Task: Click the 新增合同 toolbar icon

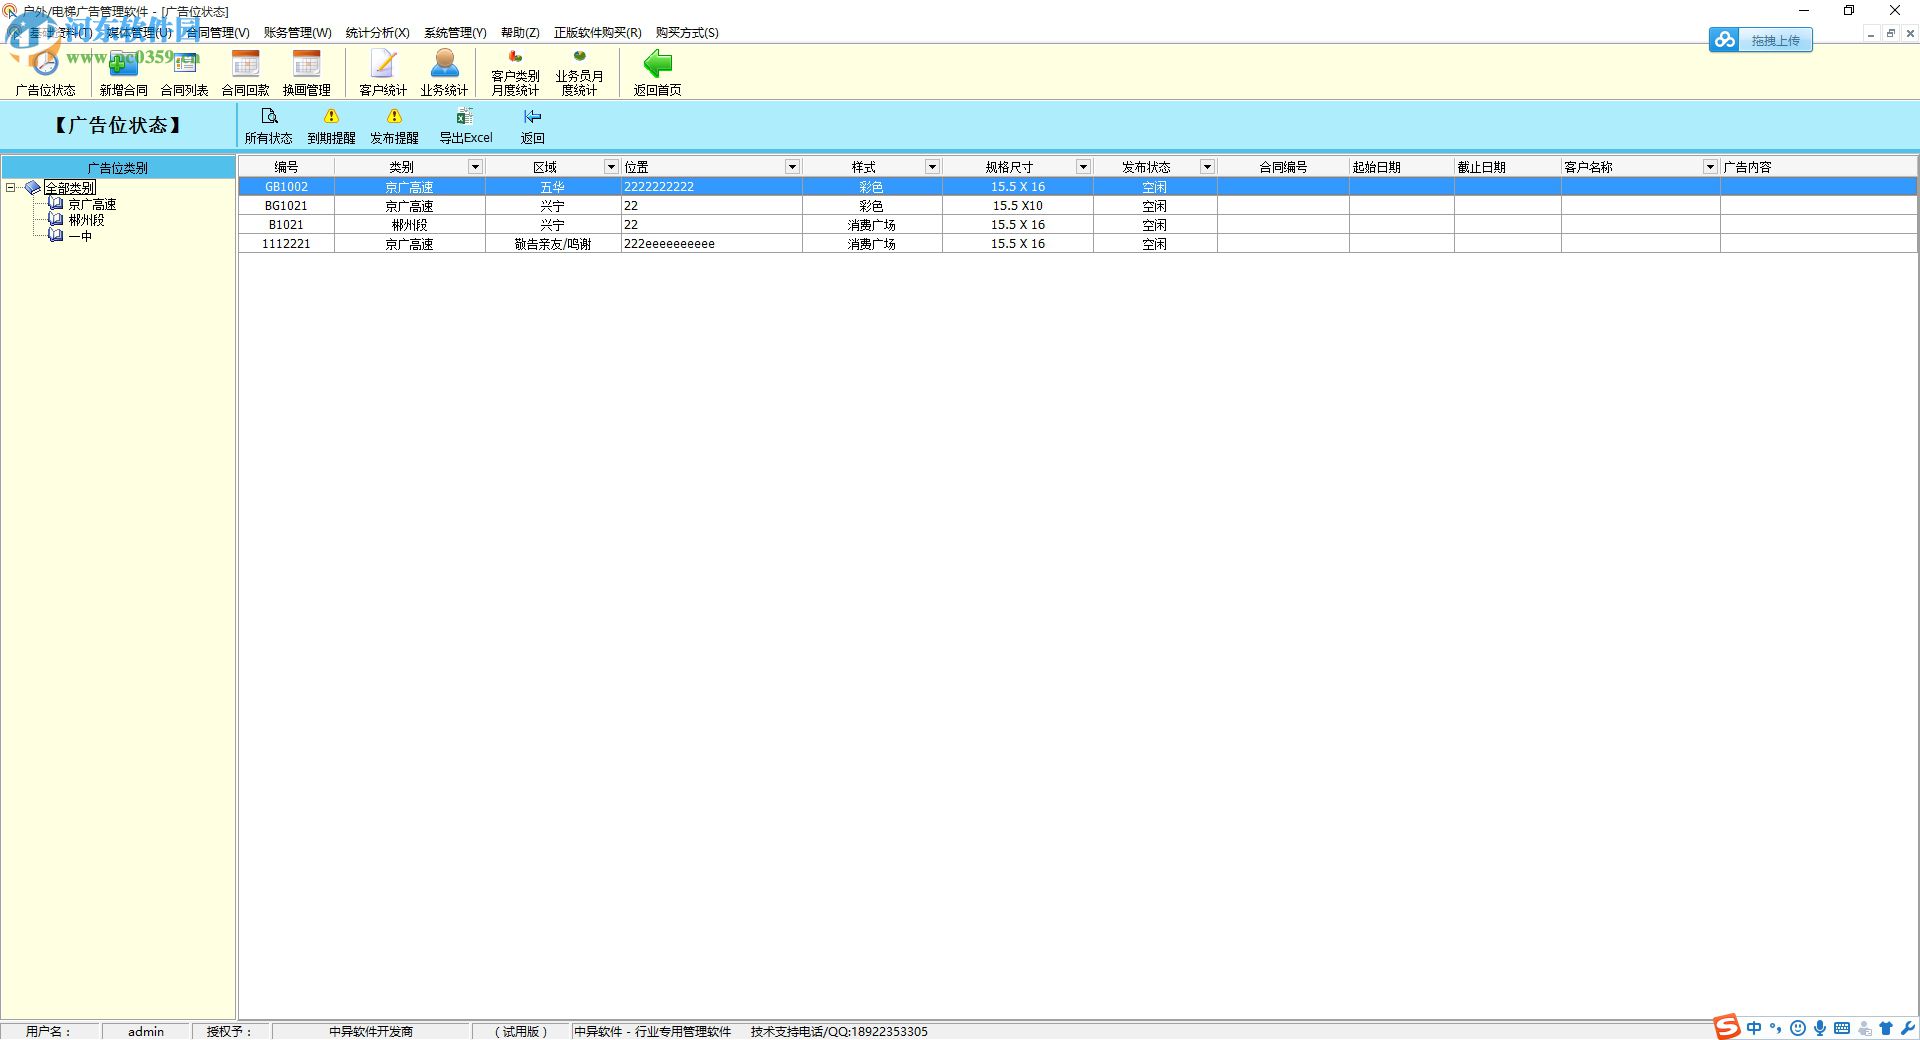Action: tap(123, 72)
